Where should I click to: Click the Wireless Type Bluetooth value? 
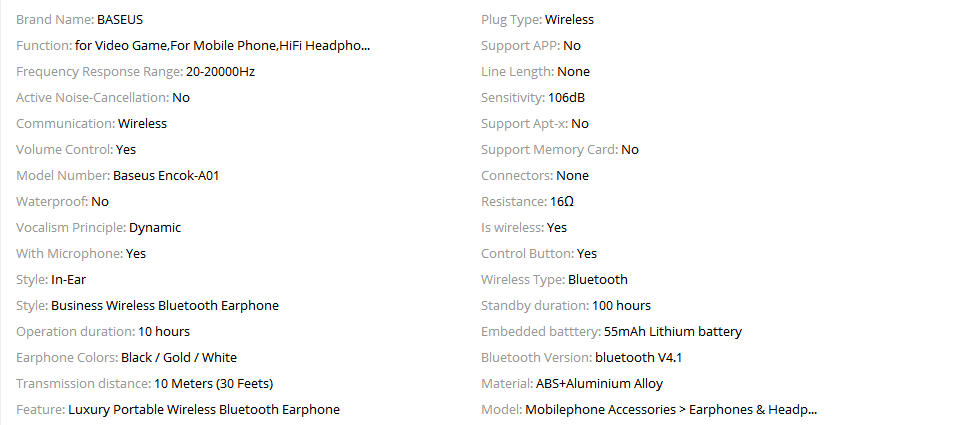coord(598,279)
